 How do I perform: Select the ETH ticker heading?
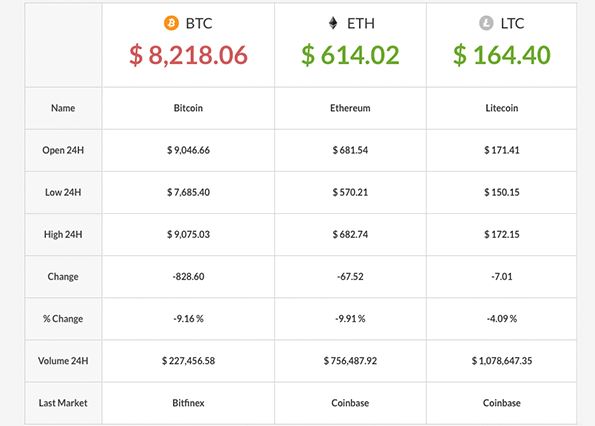click(361, 24)
